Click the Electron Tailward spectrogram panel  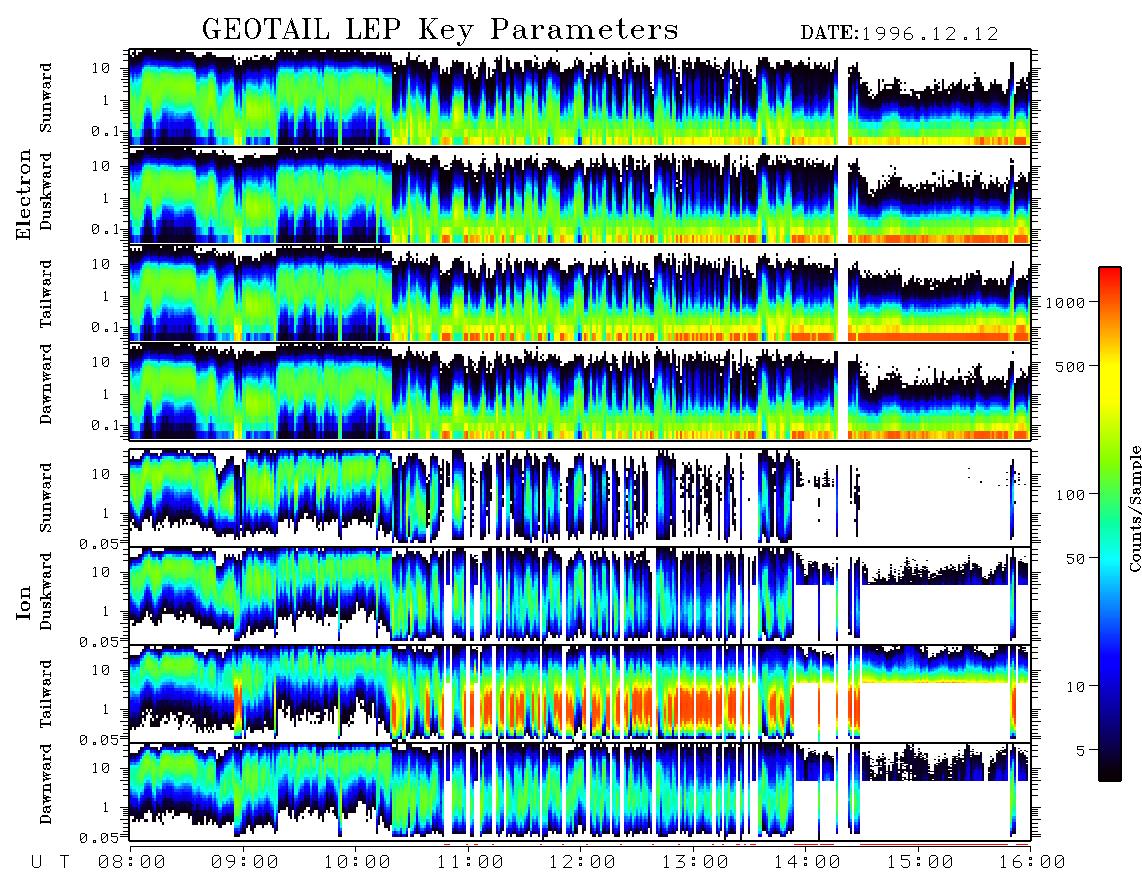click(580, 294)
